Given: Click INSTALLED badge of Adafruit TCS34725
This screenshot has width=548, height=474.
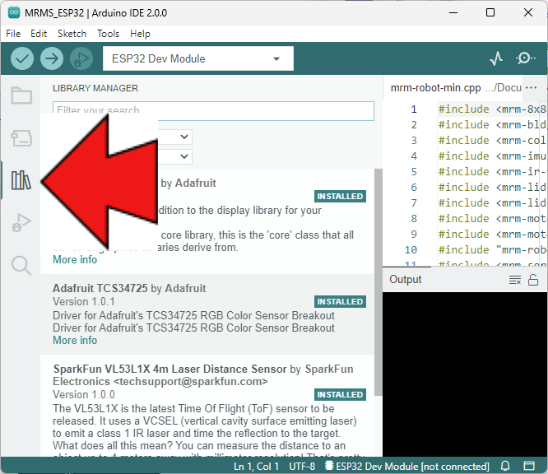Looking at the screenshot, I should pyautogui.click(x=340, y=302).
